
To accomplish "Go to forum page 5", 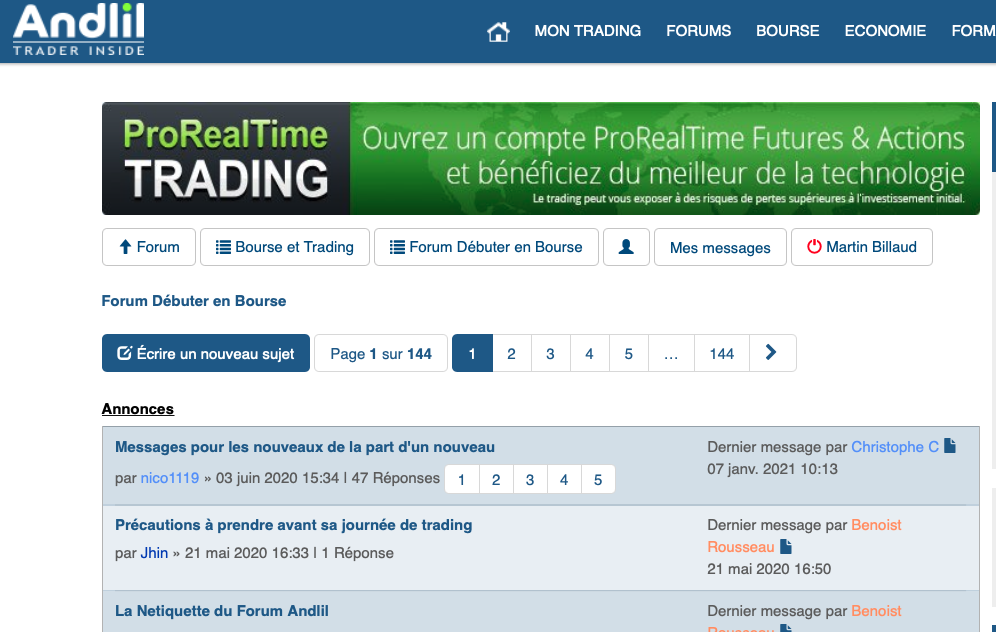I will (x=628, y=353).
